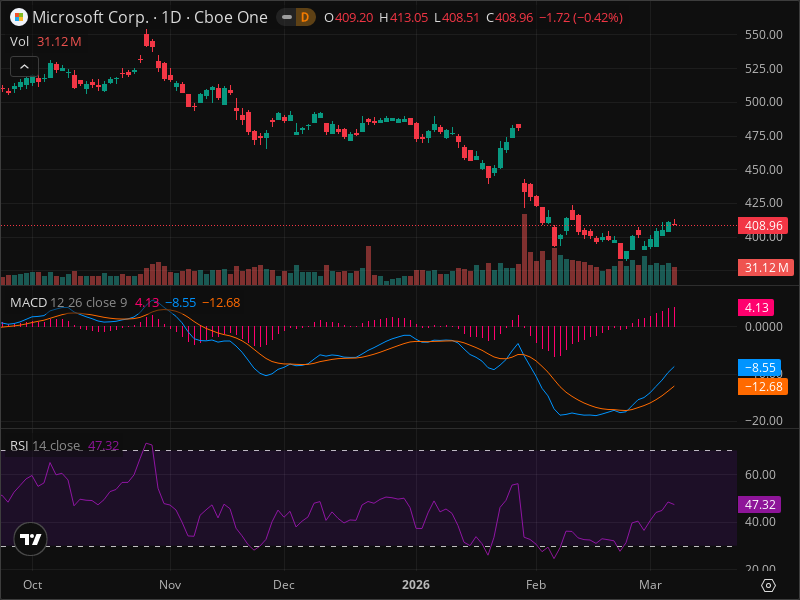Click the Dec label on time axis
This screenshot has height=600, width=800.
click(x=284, y=585)
